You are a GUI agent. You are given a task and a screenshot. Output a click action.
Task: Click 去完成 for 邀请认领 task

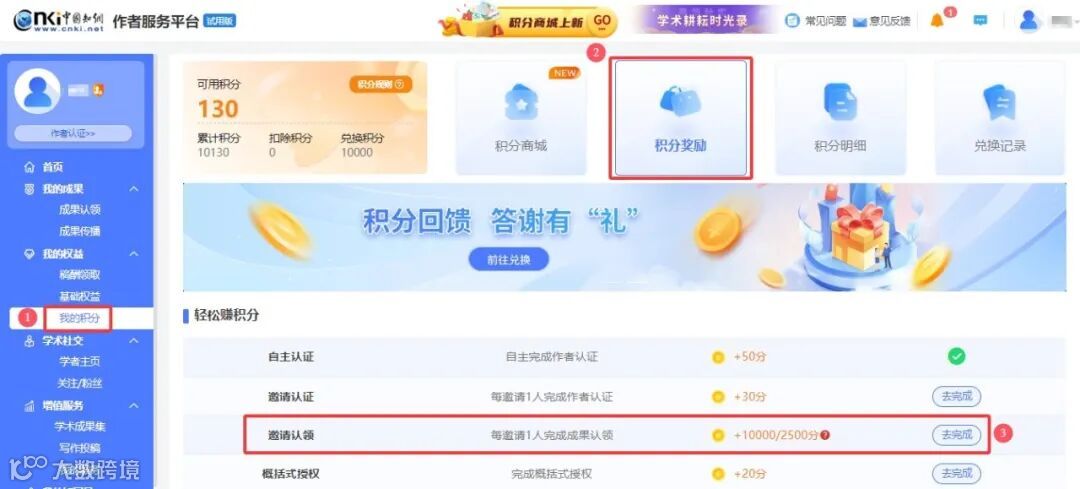(956, 435)
